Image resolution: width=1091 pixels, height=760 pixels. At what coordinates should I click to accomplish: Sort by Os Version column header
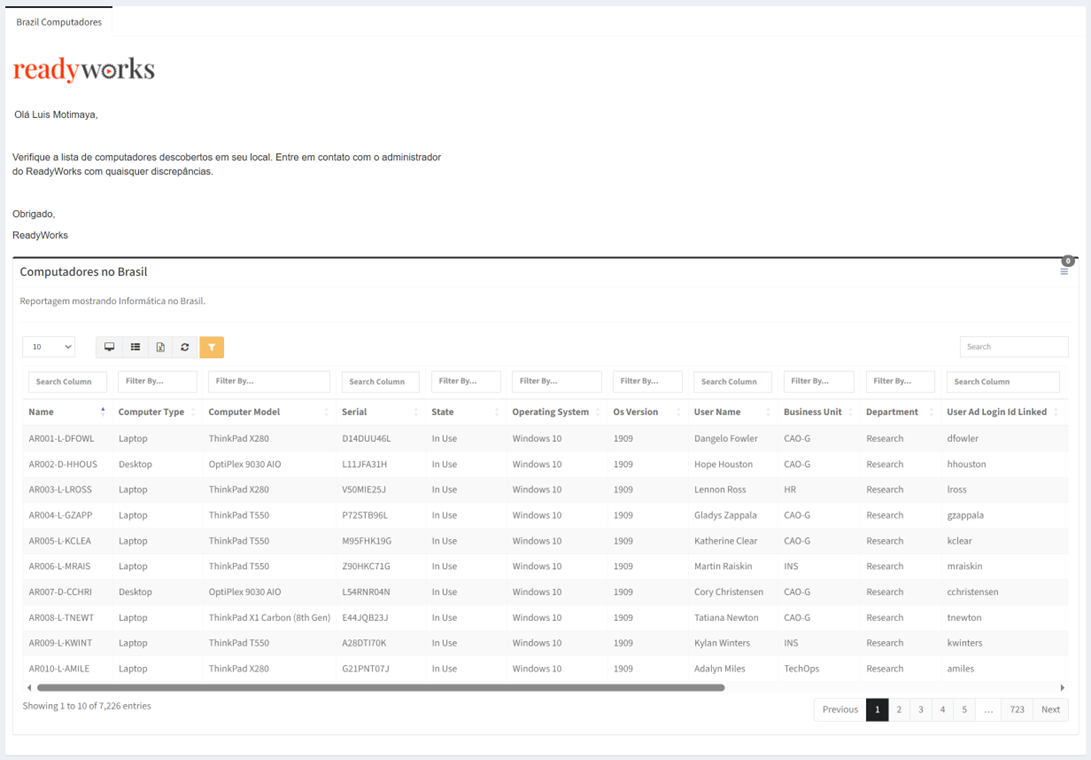pyautogui.click(x=647, y=412)
